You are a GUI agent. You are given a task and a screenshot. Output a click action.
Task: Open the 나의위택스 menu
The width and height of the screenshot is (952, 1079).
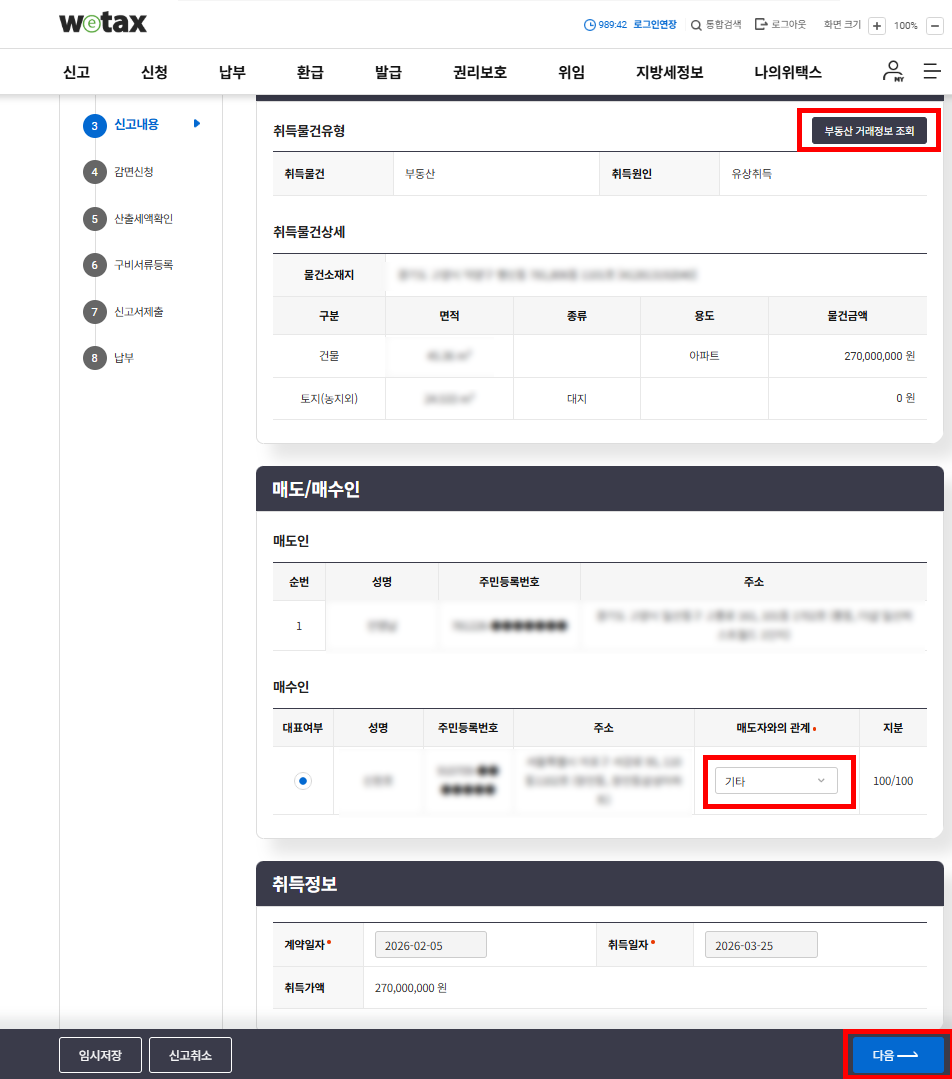(787, 72)
